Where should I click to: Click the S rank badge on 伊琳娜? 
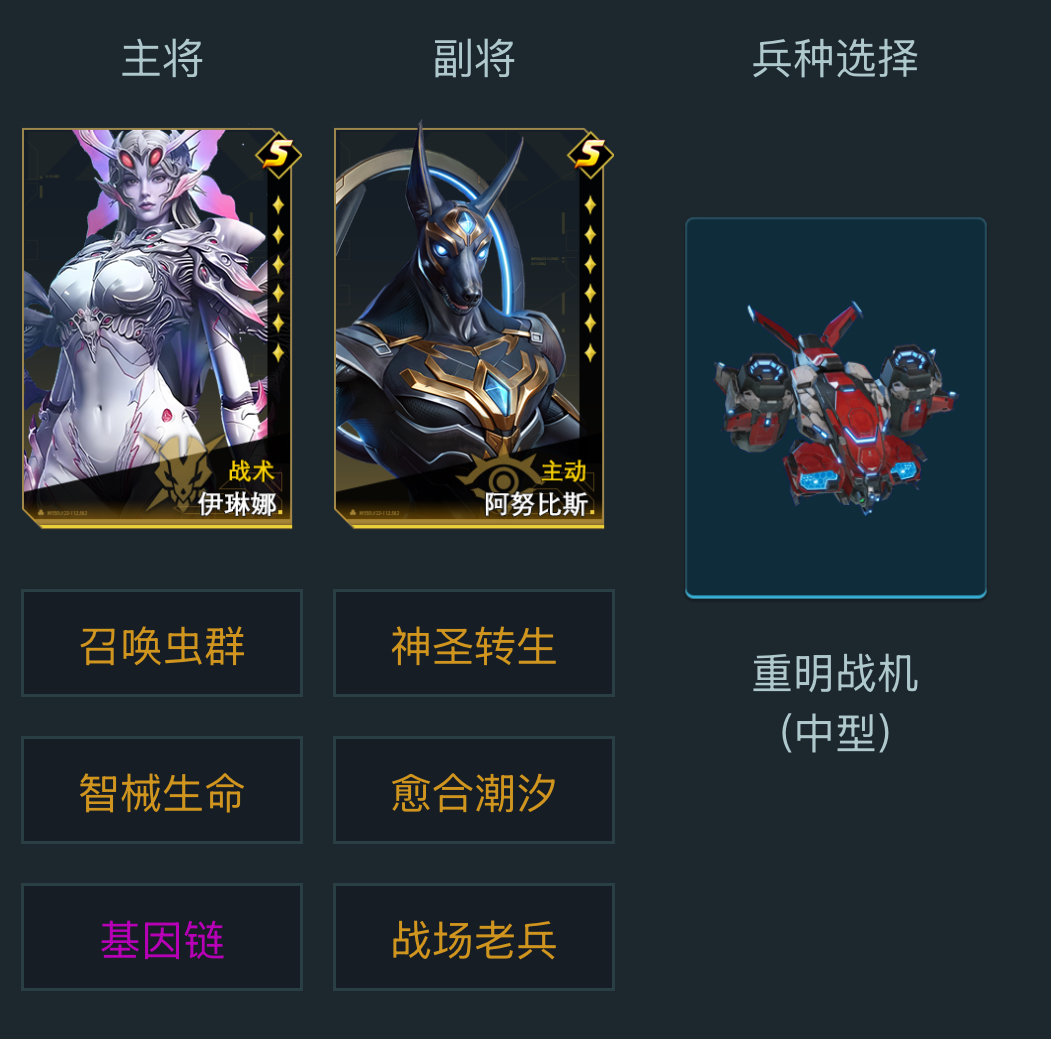278,155
